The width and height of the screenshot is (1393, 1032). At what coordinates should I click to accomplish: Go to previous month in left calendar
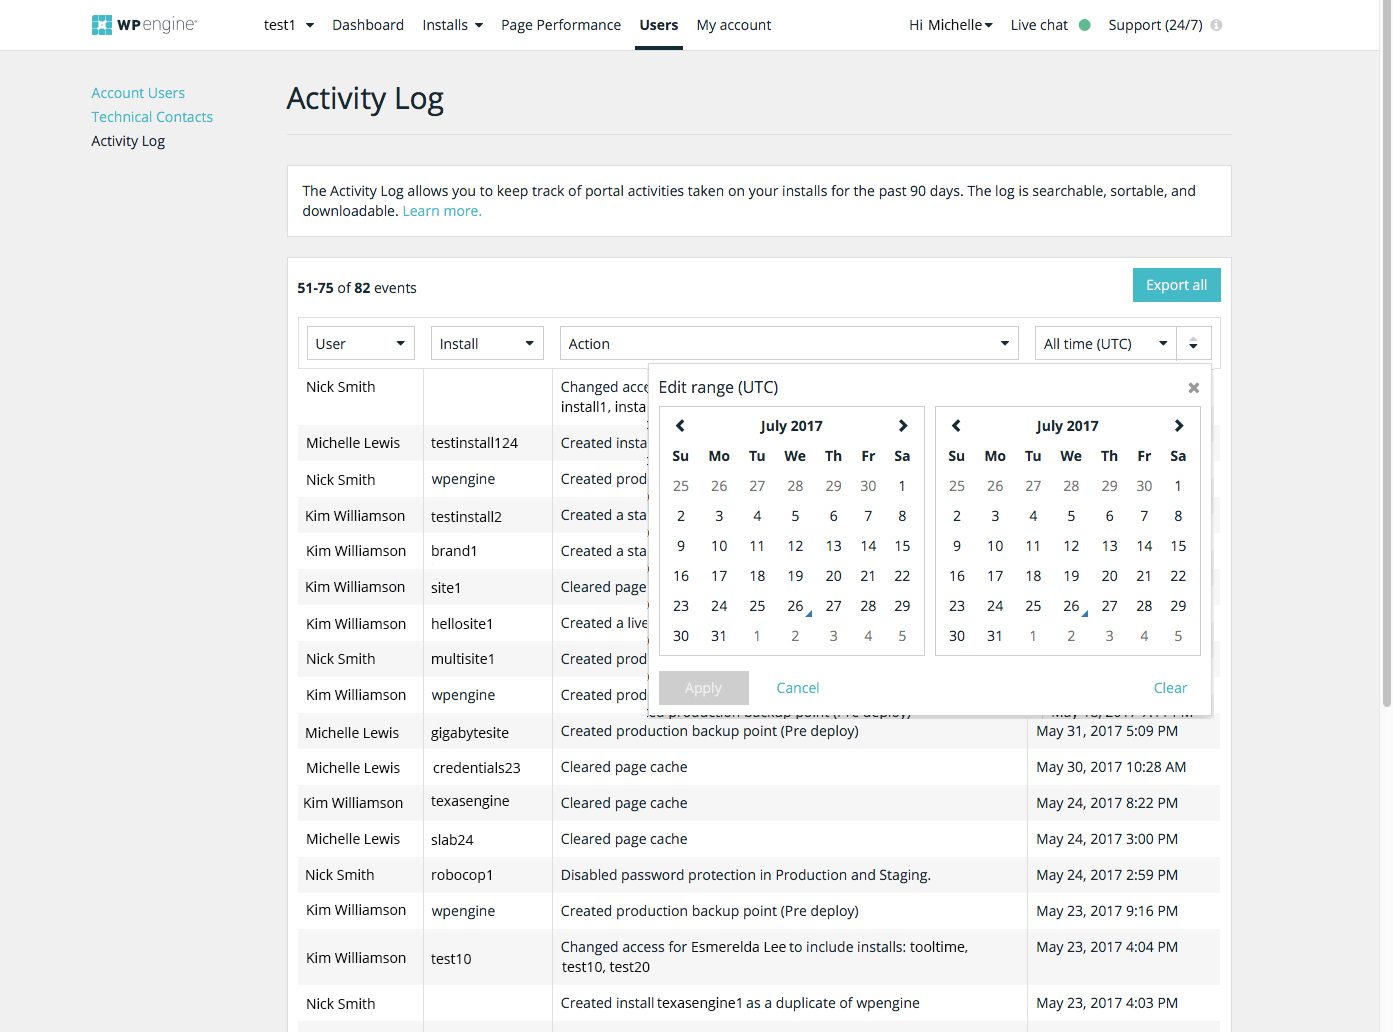click(680, 426)
